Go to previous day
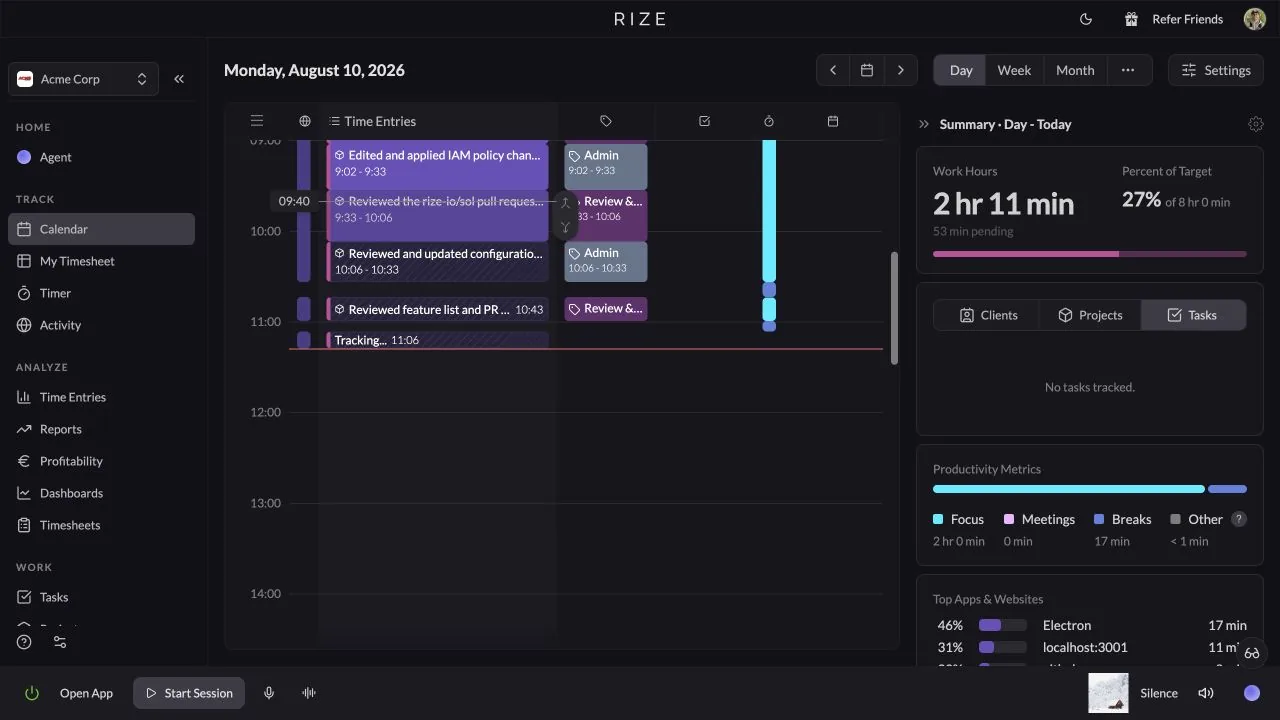The height and width of the screenshot is (720, 1280). click(833, 70)
